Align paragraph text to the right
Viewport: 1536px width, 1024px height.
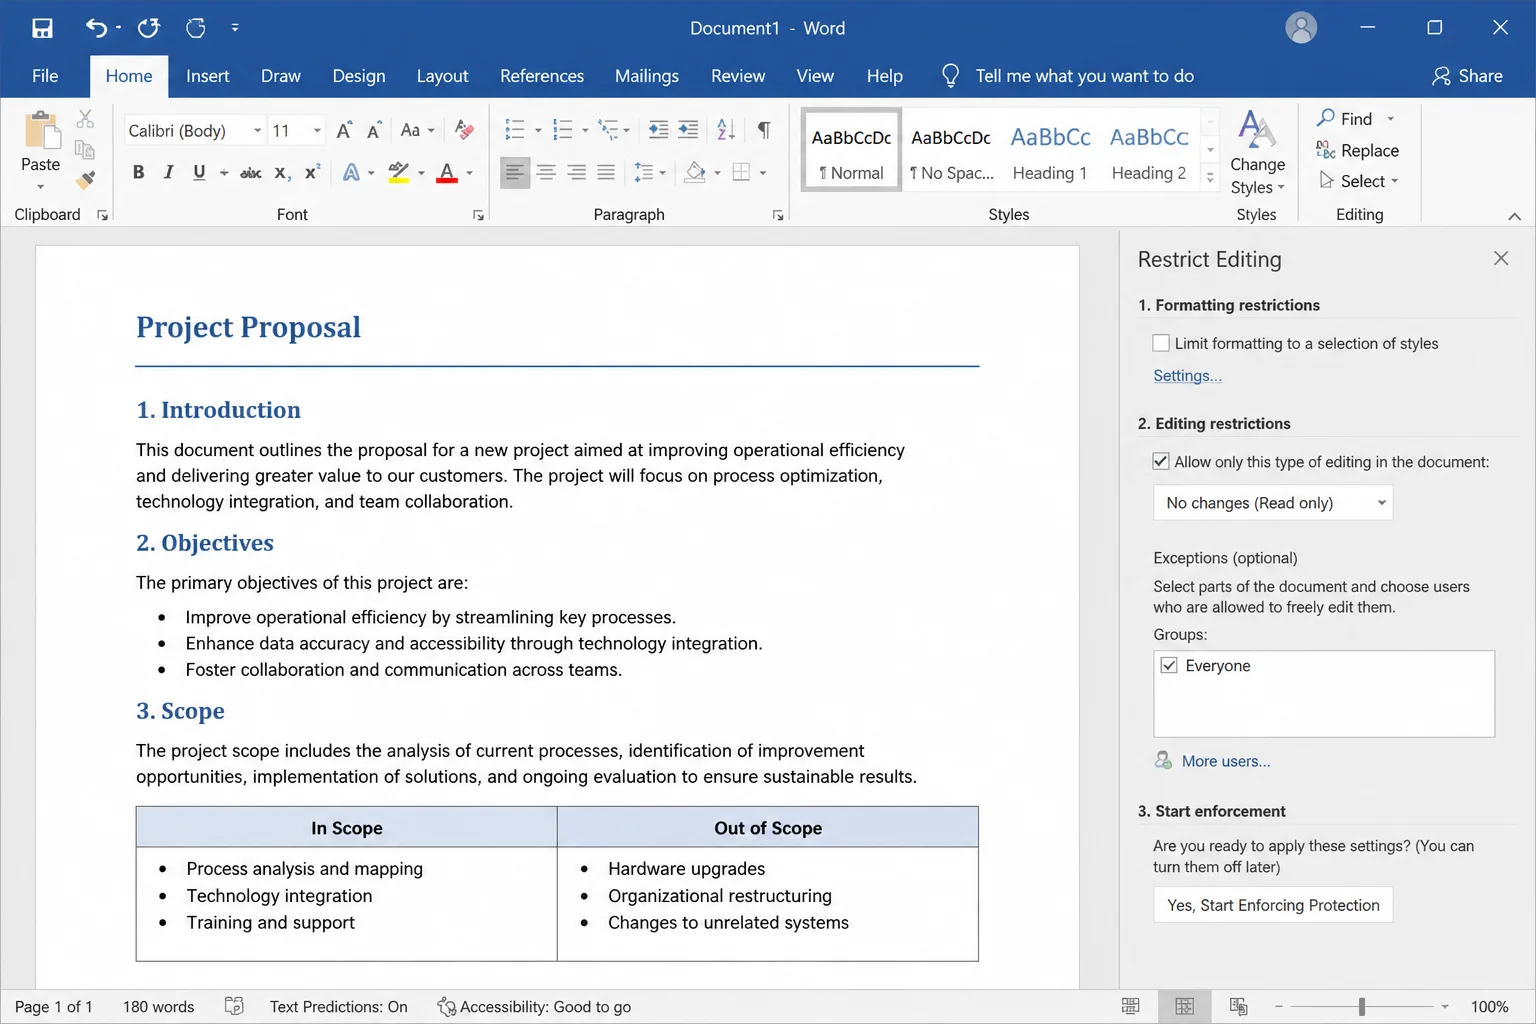576,172
